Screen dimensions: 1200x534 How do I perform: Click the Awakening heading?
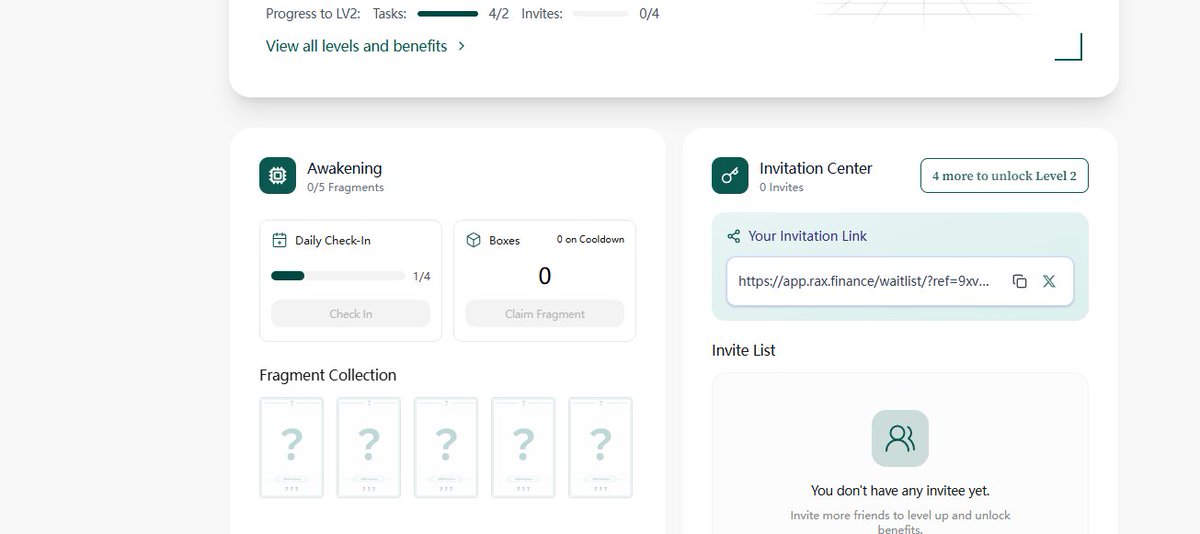344,168
